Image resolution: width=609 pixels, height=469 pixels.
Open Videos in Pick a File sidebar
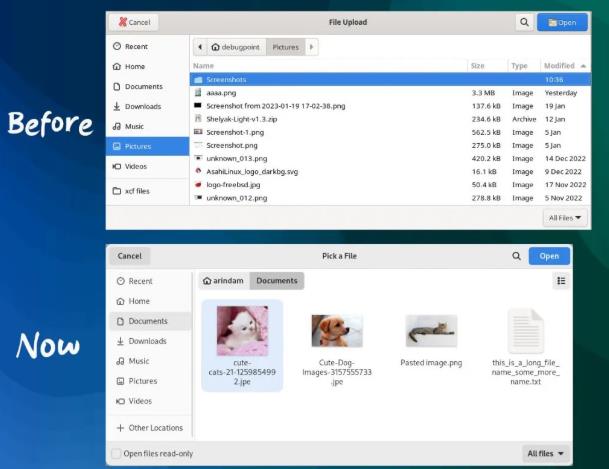point(151,401)
